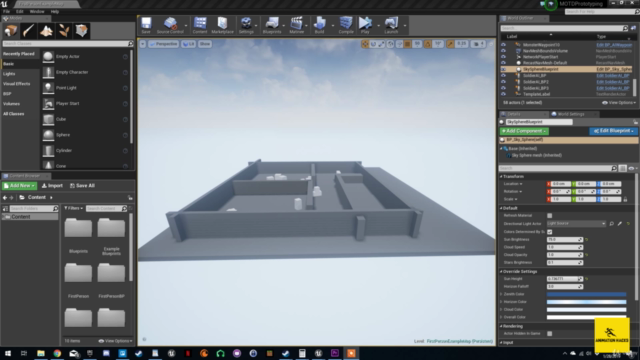Open the Blueprints folder thumbnail
The height and width of the screenshot is (360, 640).
pos(78,228)
